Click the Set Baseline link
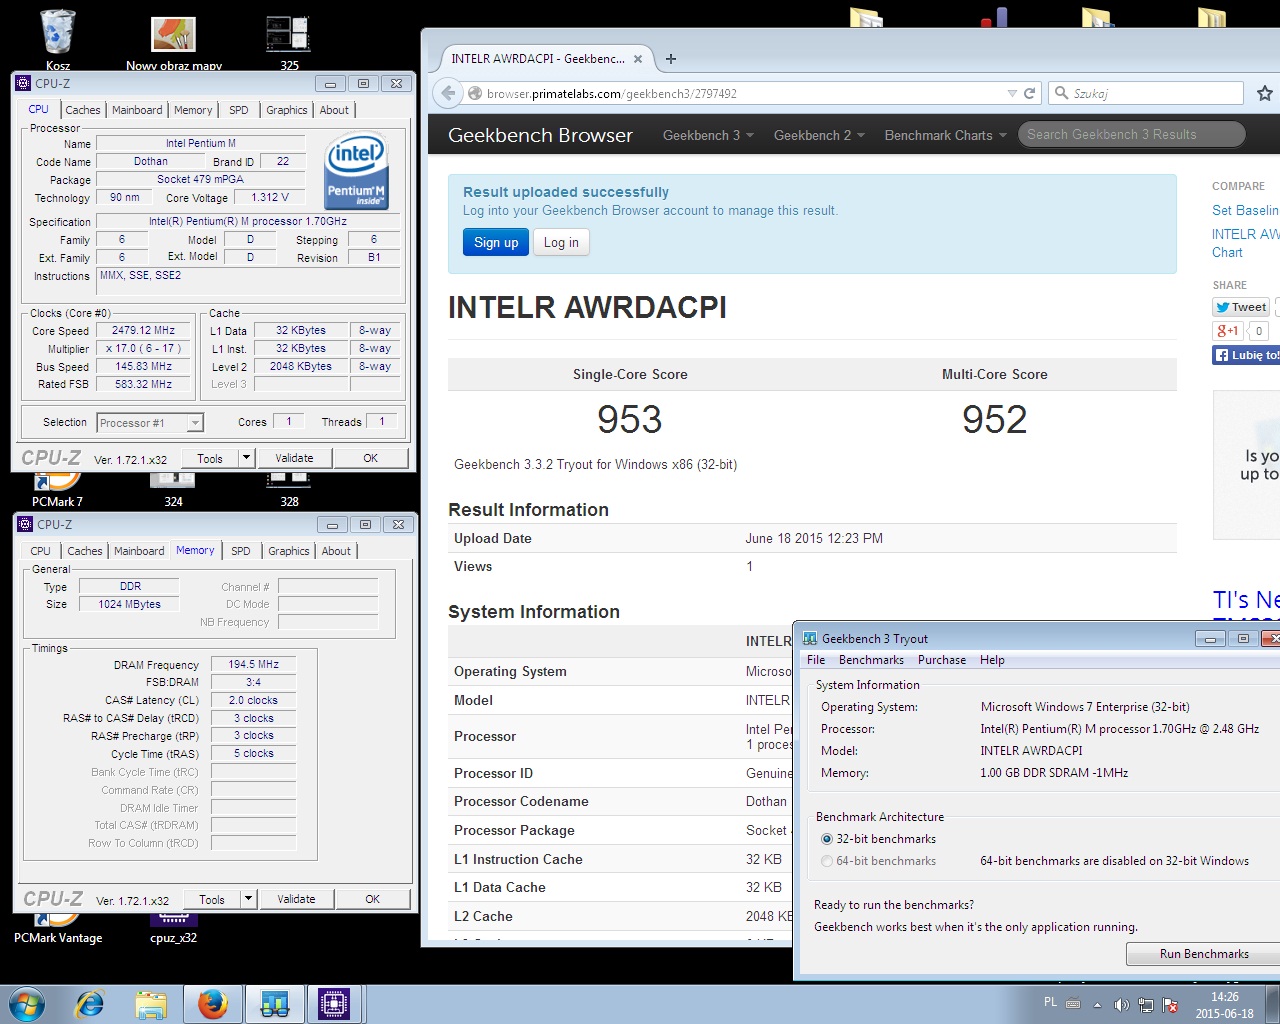 pos(1245,210)
